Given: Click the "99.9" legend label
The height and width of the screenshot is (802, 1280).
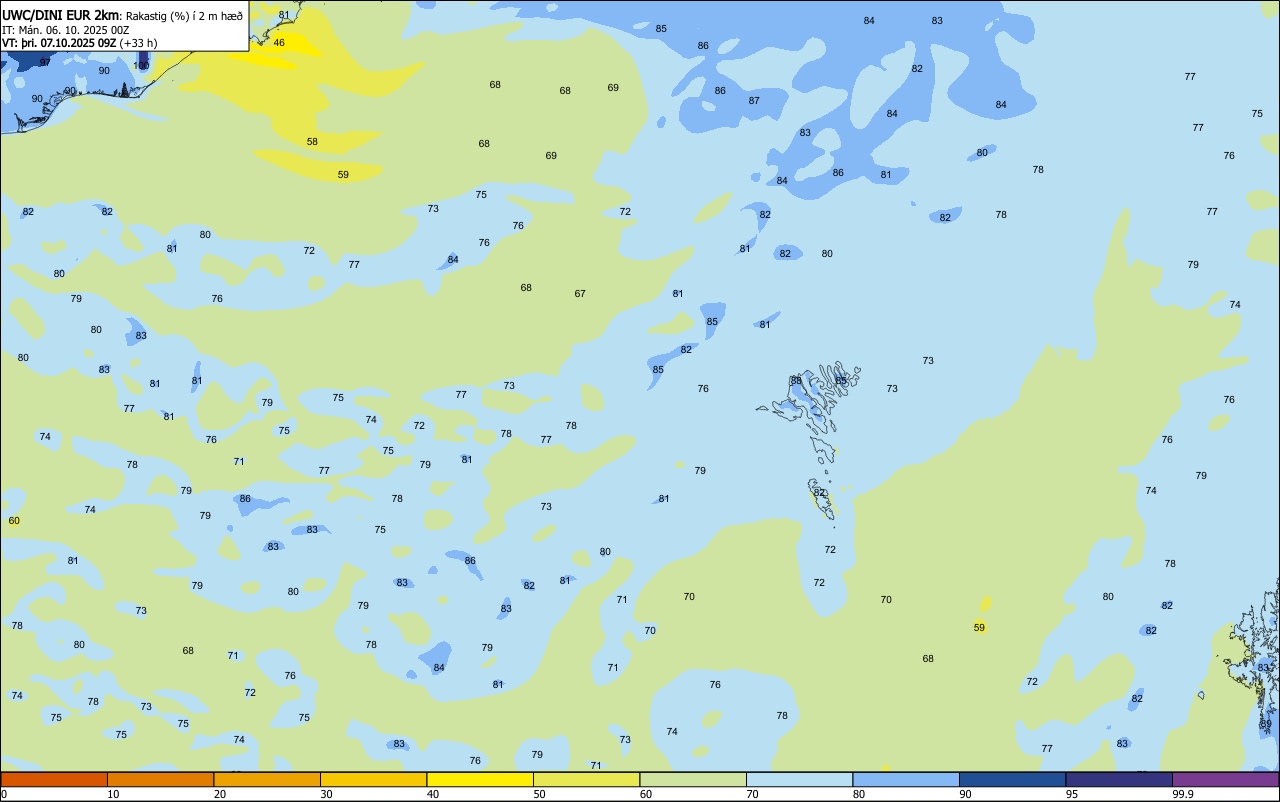Looking at the screenshot, I should click(x=1182, y=794).
